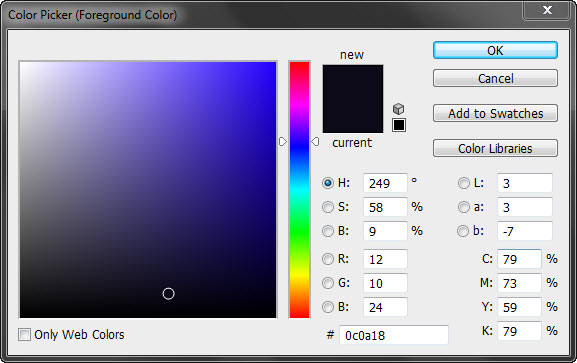
Task: Select the R red radio button
Action: (x=328, y=259)
